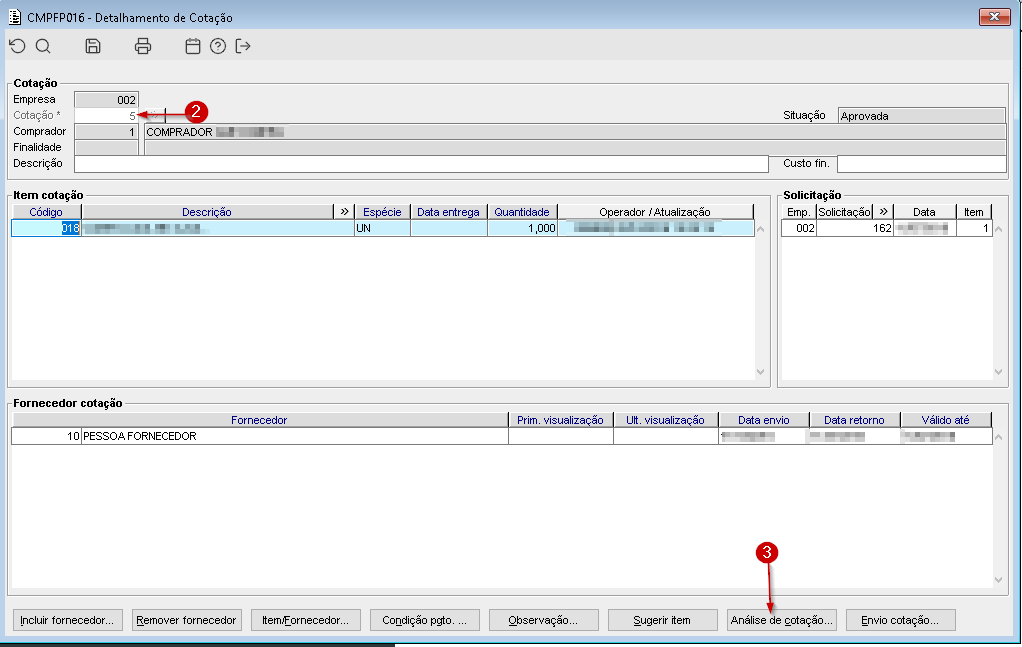Click the Operador / Atualização header
Viewport: 1022px width, 647px height.
pyautogui.click(x=655, y=212)
